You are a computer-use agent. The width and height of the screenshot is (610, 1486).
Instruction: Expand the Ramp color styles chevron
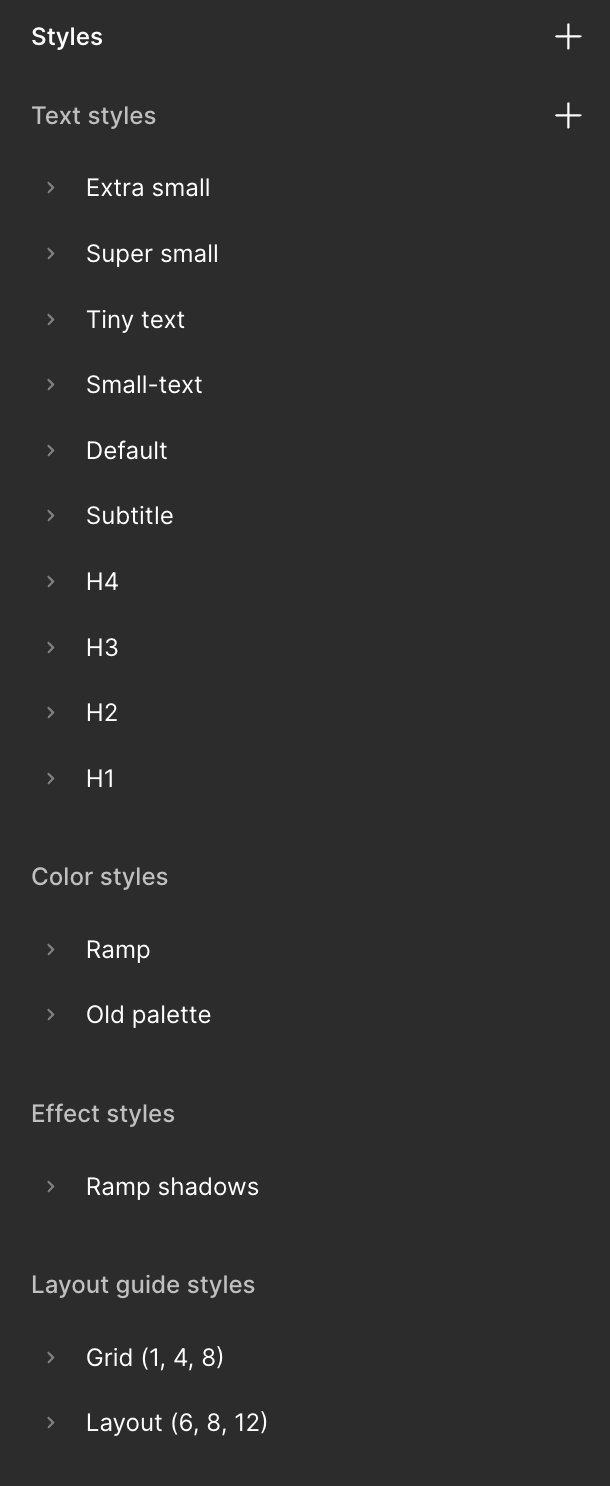(x=51, y=950)
